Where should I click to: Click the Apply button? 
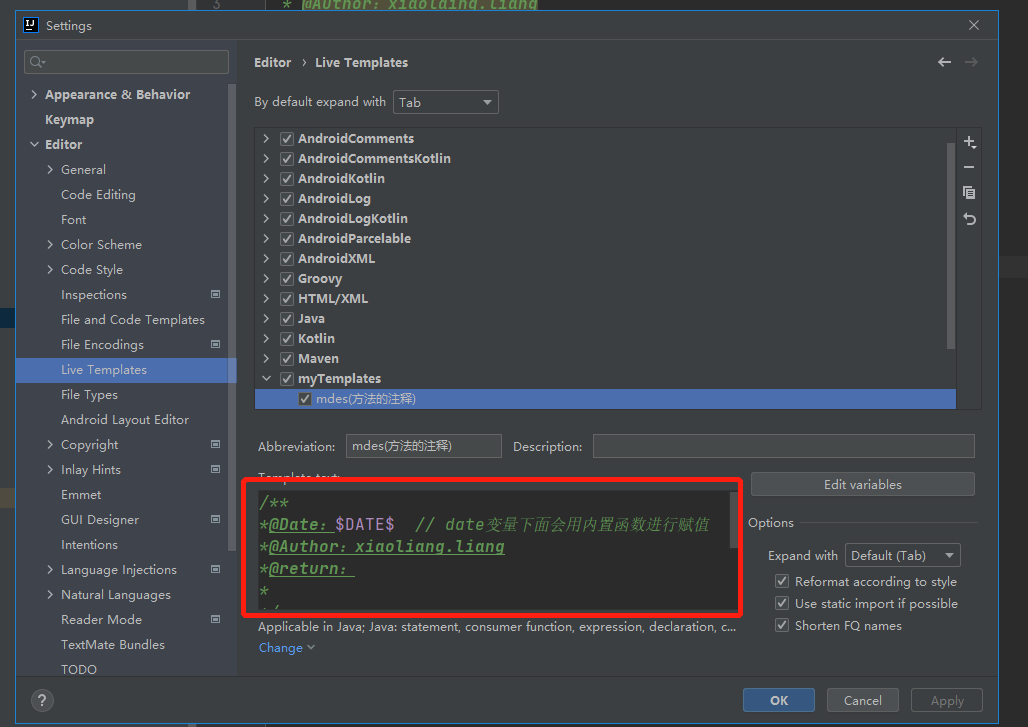pyautogui.click(x=947, y=700)
